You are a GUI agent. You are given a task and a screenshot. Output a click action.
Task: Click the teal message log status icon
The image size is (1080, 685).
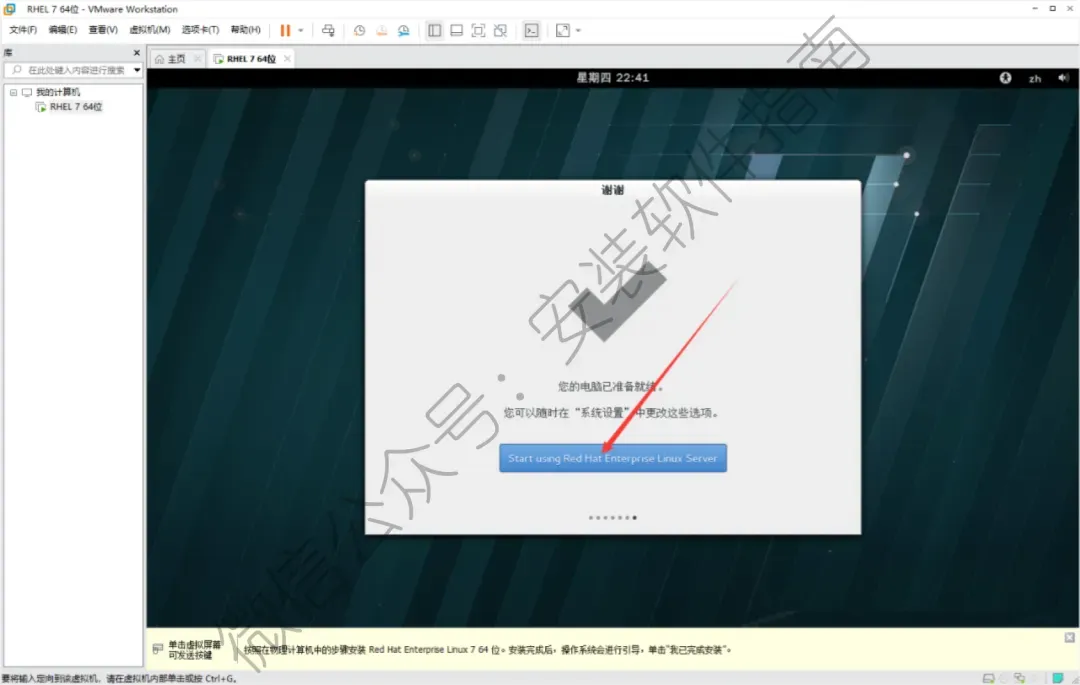(x=1058, y=678)
